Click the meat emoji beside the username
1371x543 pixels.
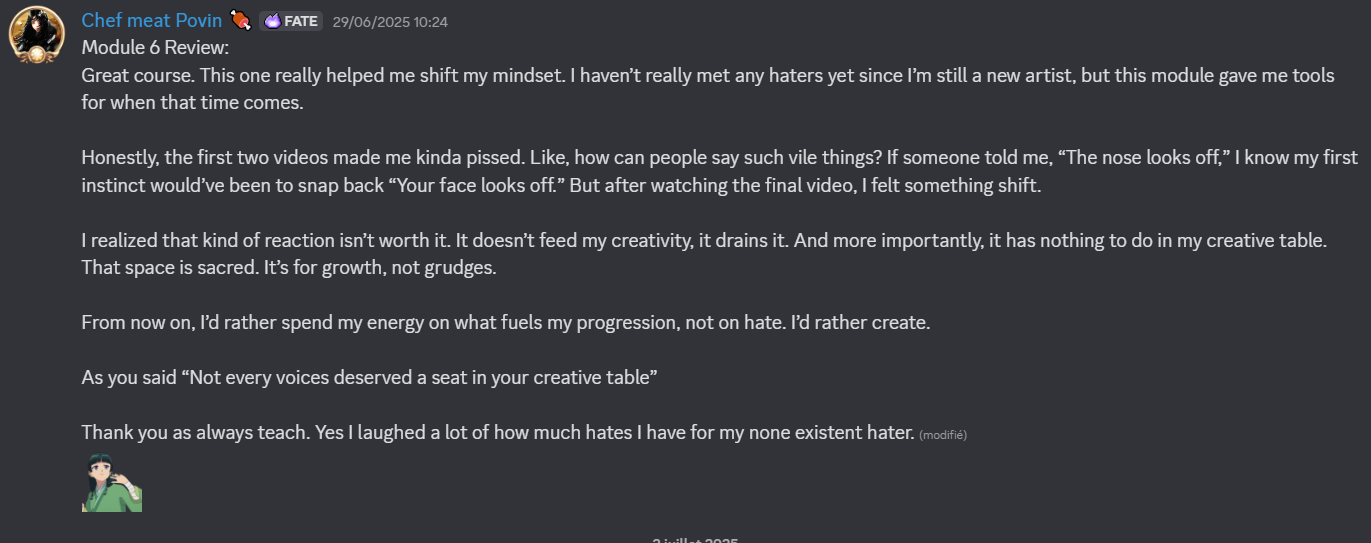pos(241,21)
